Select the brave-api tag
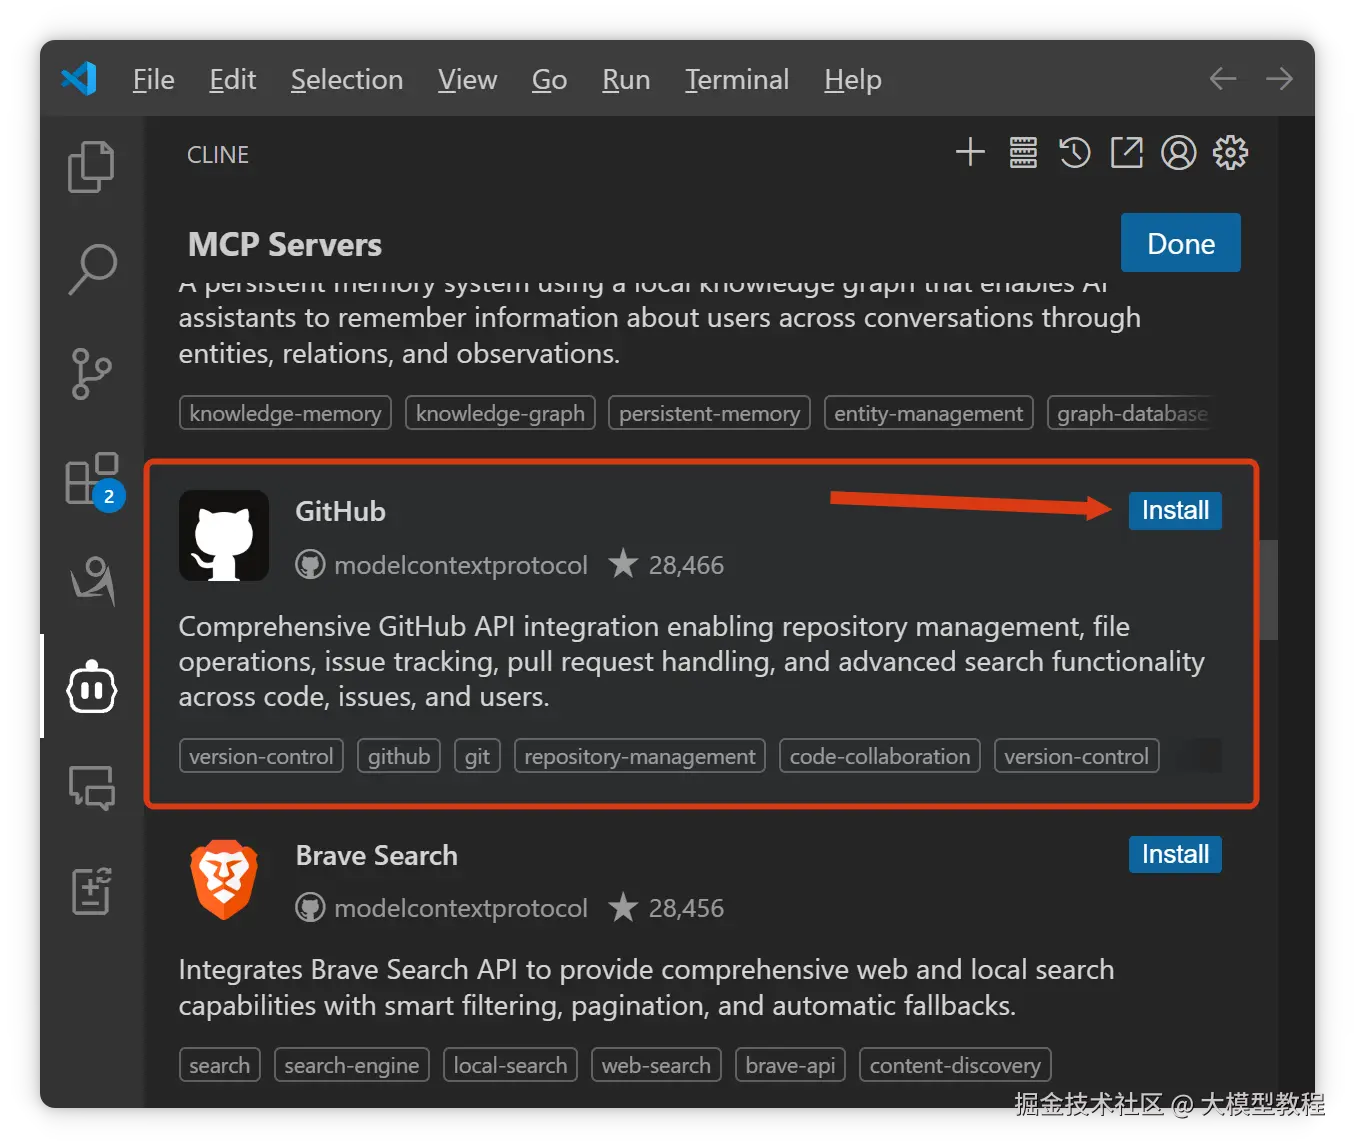The width and height of the screenshot is (1355, 1148). pyautogui.click(x=790, y=1065)
